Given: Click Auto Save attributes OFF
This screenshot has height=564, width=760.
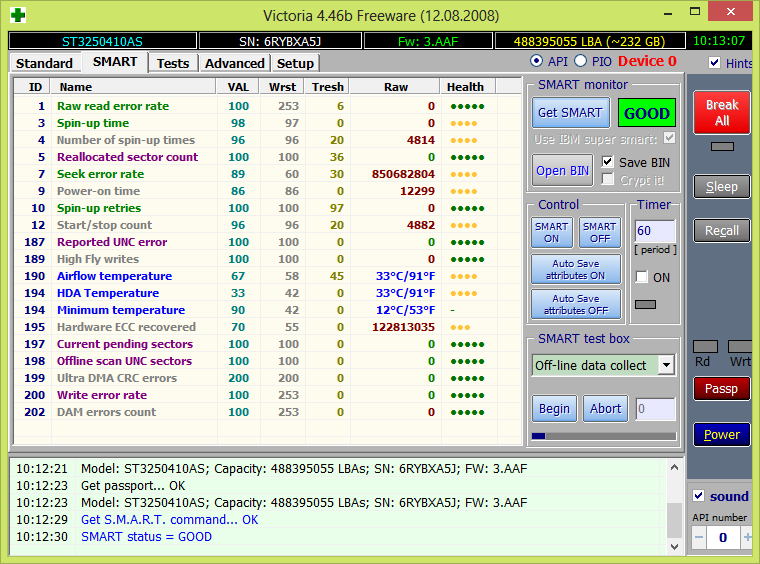Looking at the screenshot, I should [575, 304].
